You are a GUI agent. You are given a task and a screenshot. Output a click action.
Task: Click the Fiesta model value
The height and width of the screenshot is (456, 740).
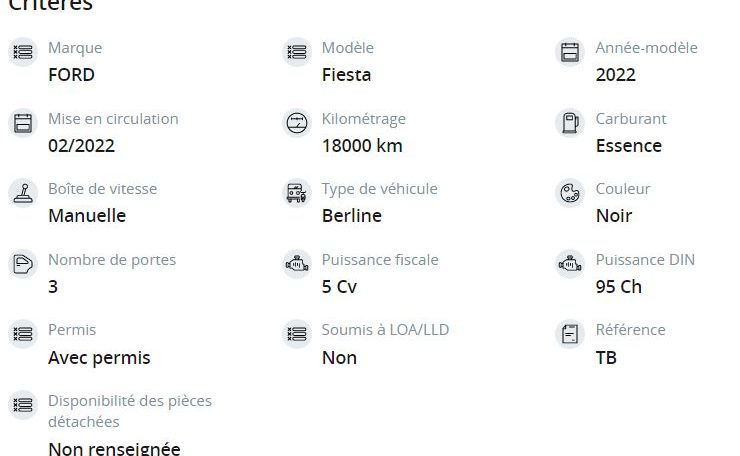(346, 75)
